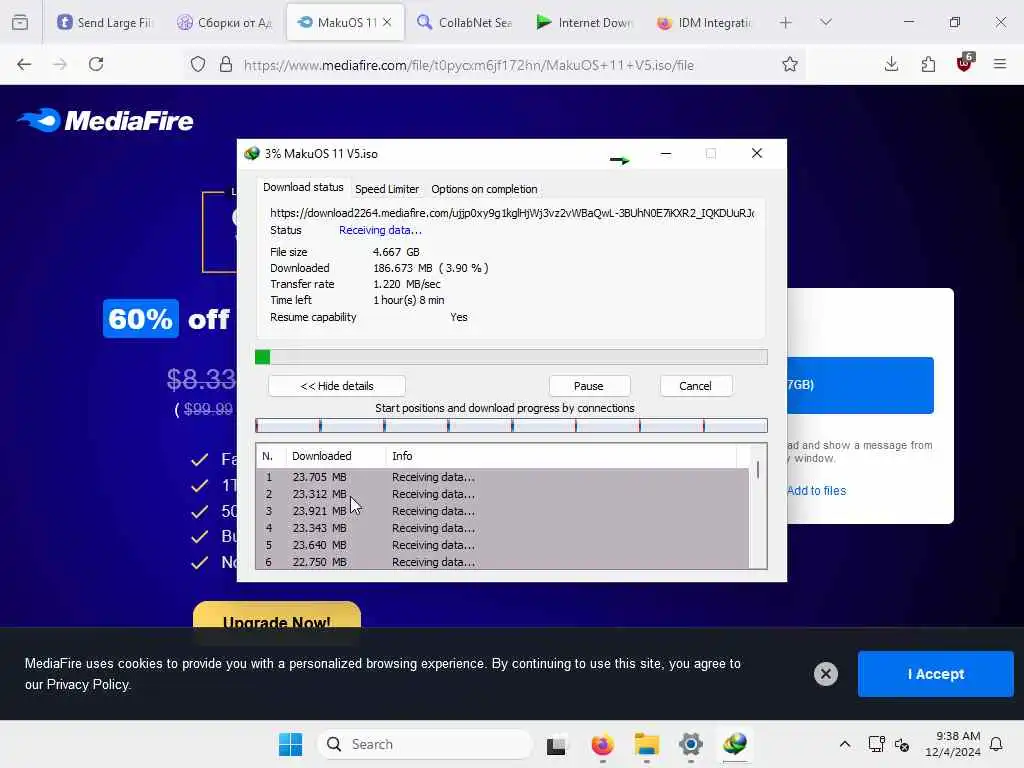Cancel the MakuOS download
The width and height of the screenshot is (1024, 768).
(696, 386)
